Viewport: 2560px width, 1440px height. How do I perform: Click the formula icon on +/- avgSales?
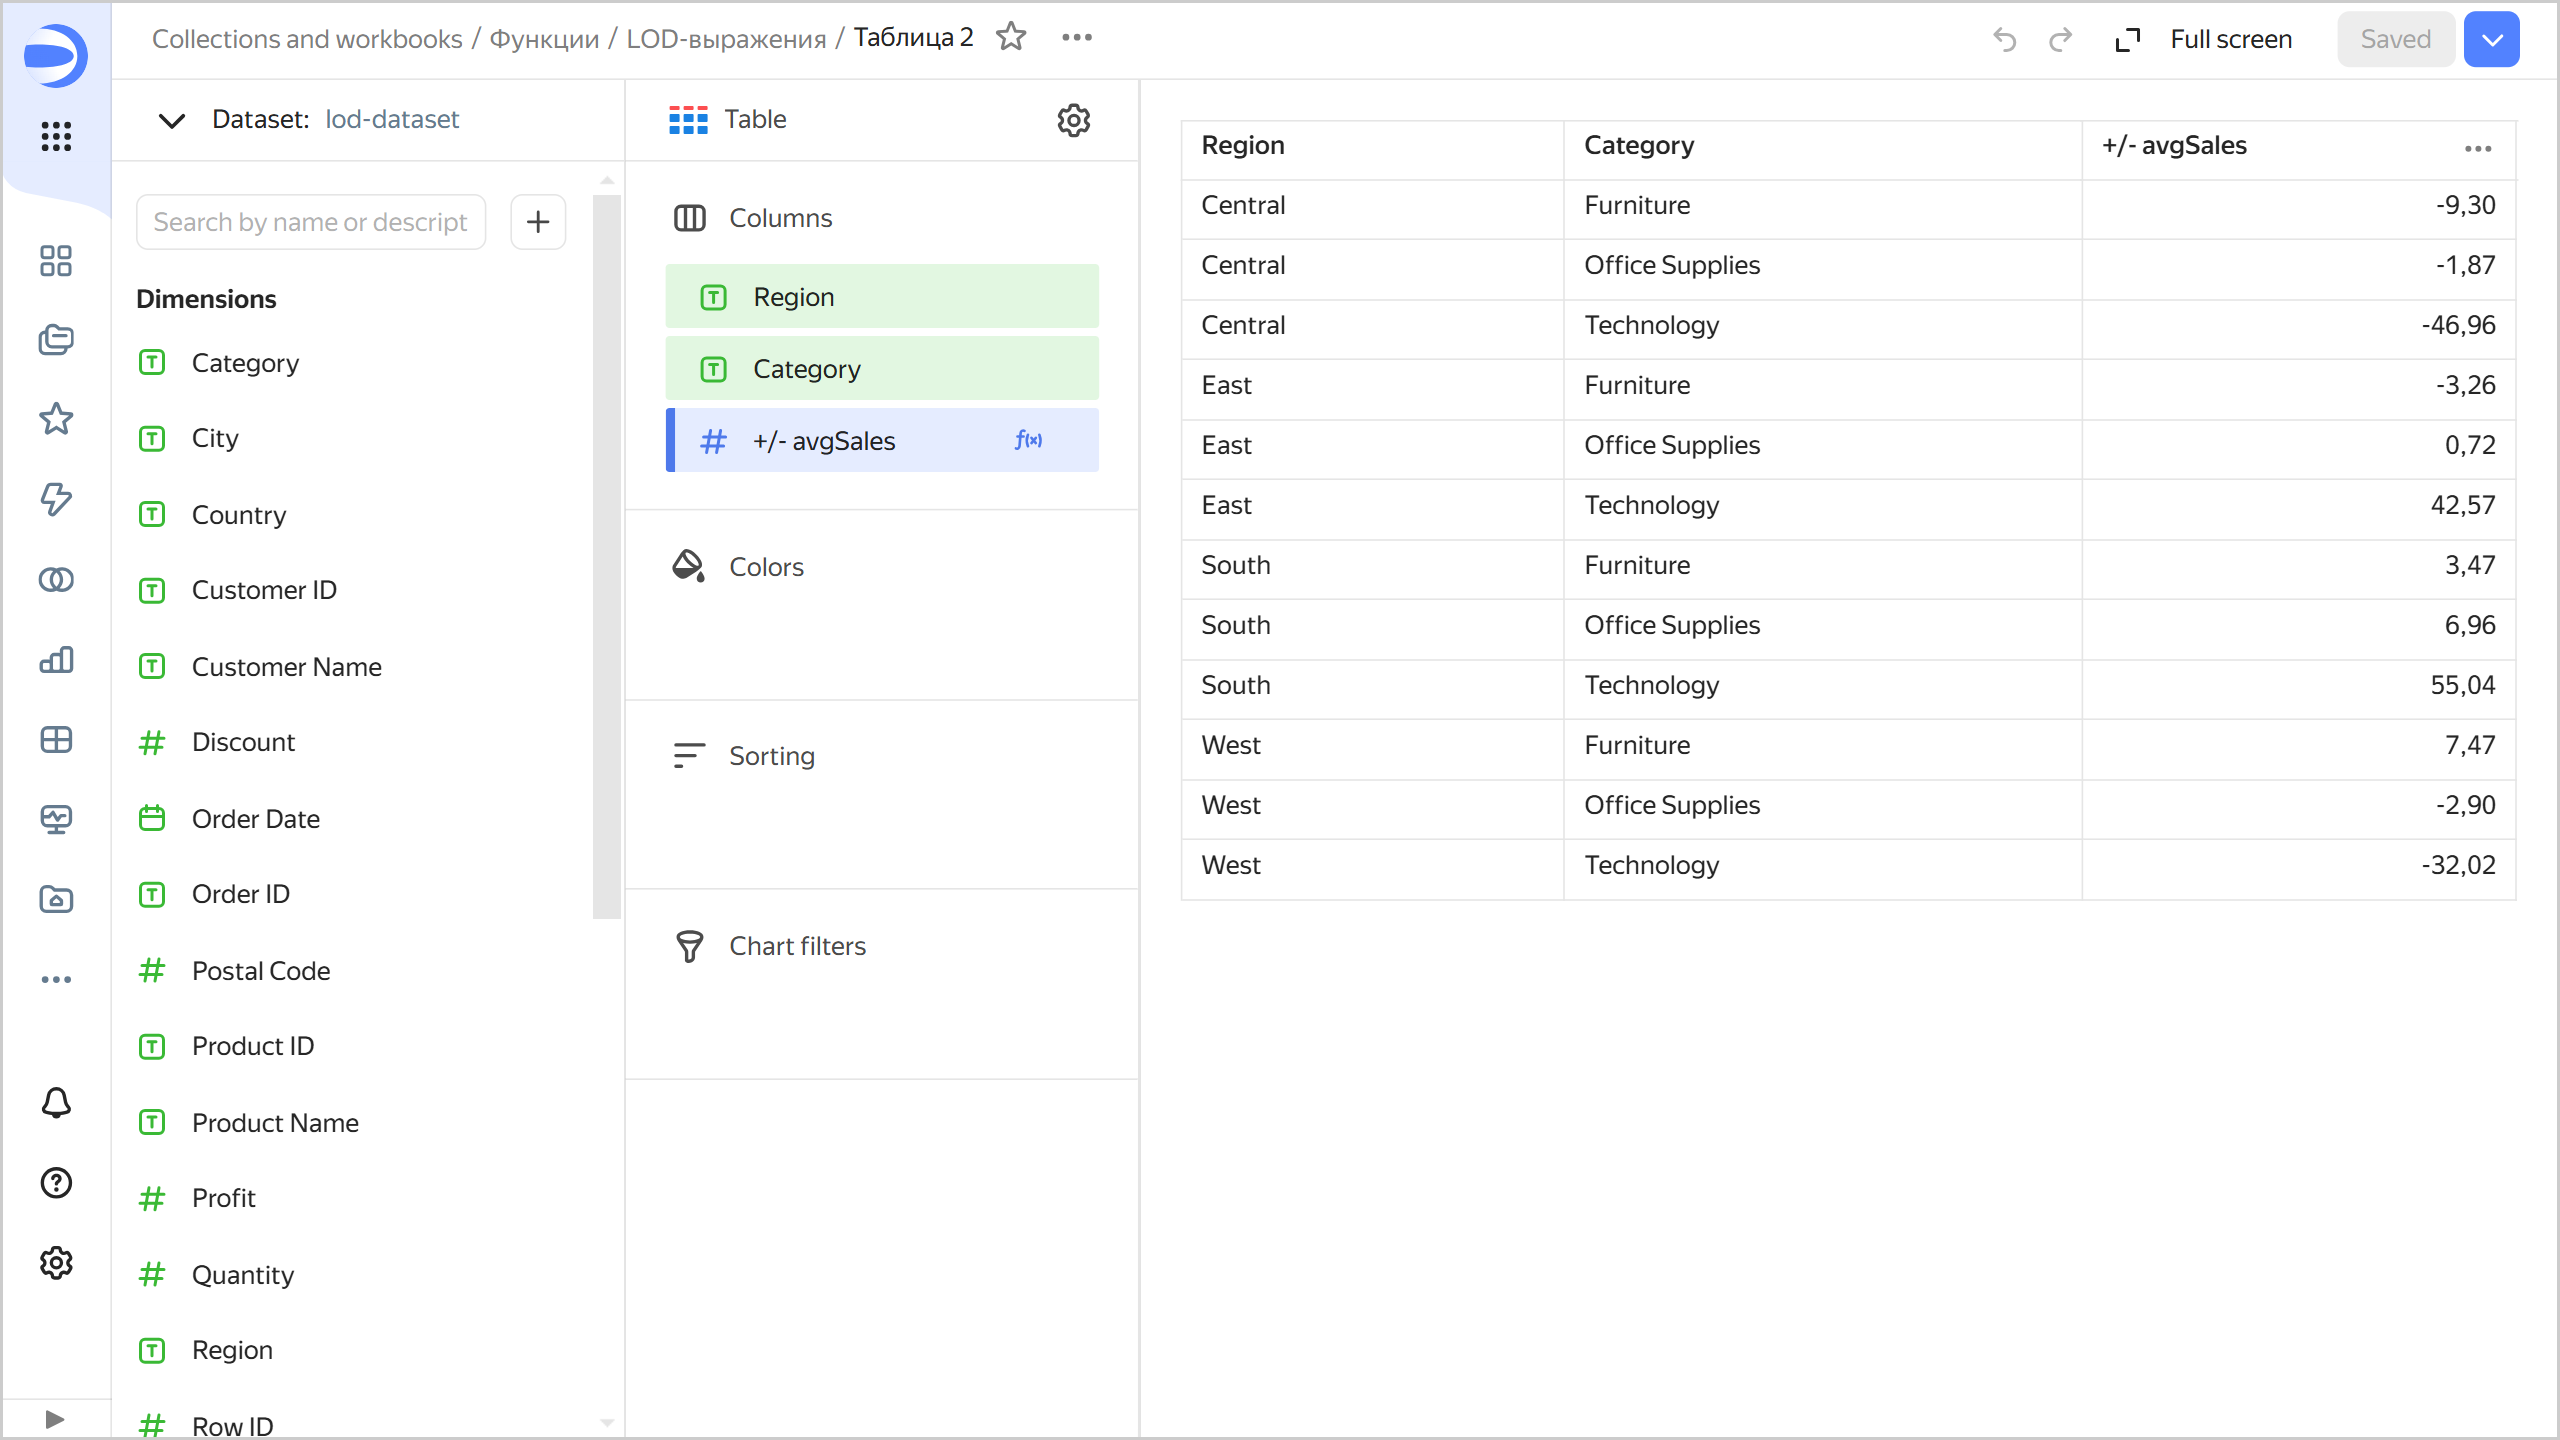click(x=1028, y=440)
